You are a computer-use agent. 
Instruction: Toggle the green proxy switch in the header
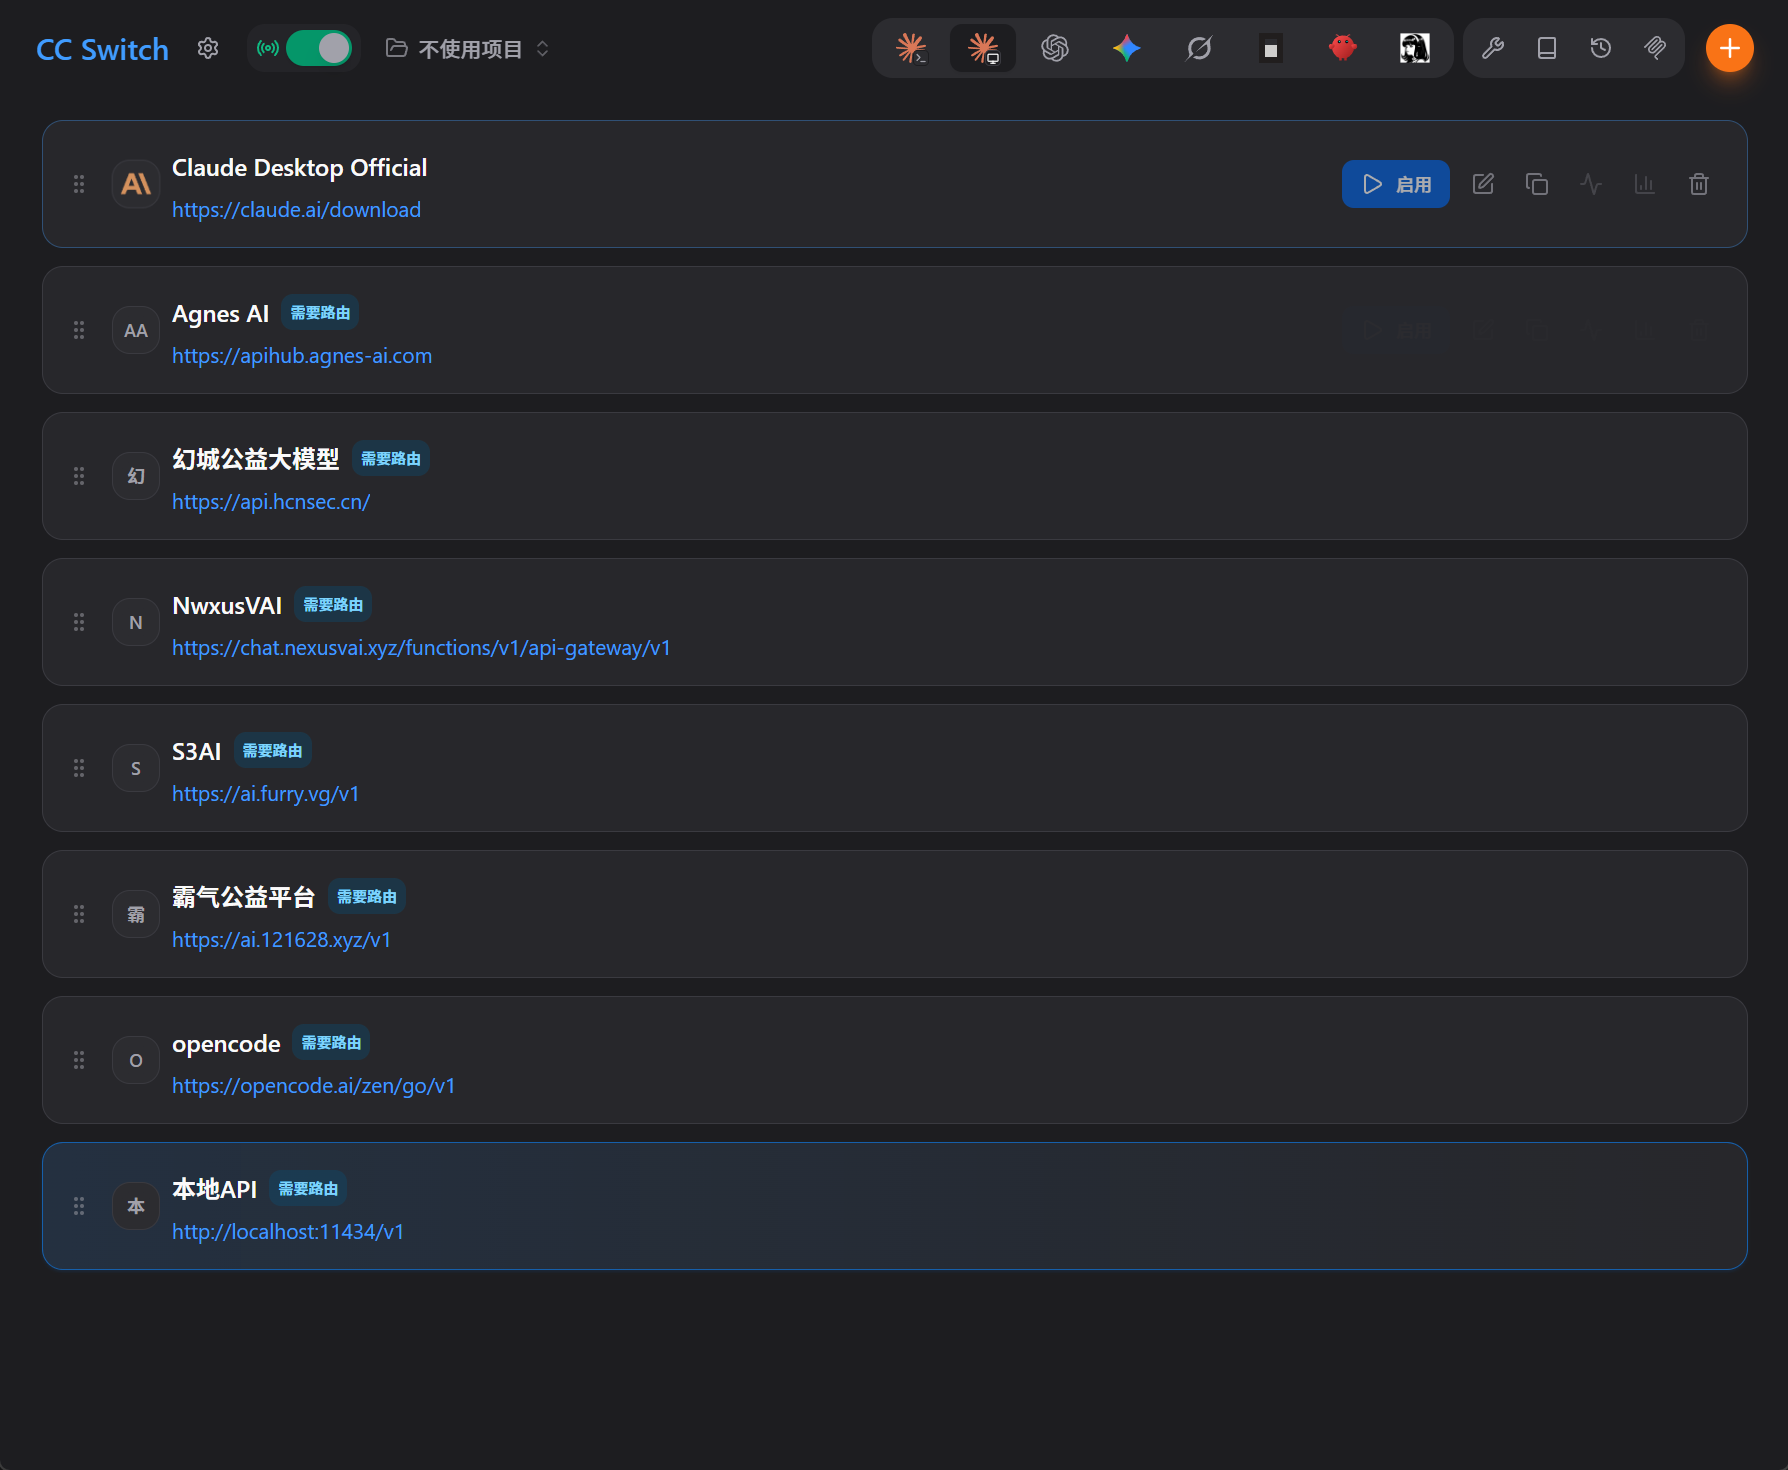[318, 48]
